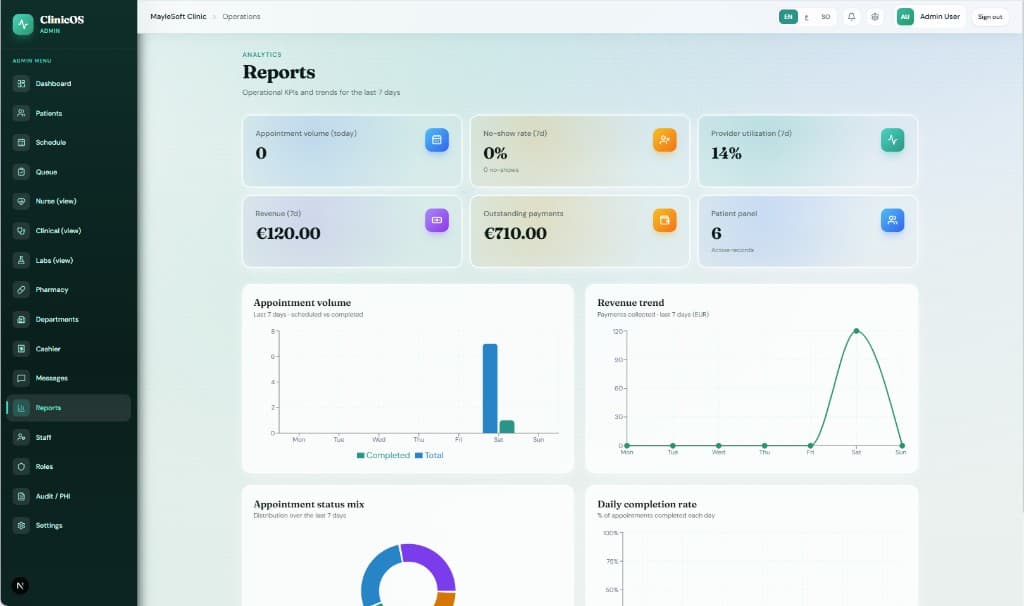This screenshot has height=606, width=1024.
Task: Click the Appointment status mix title
Action: tap(309, 504)
